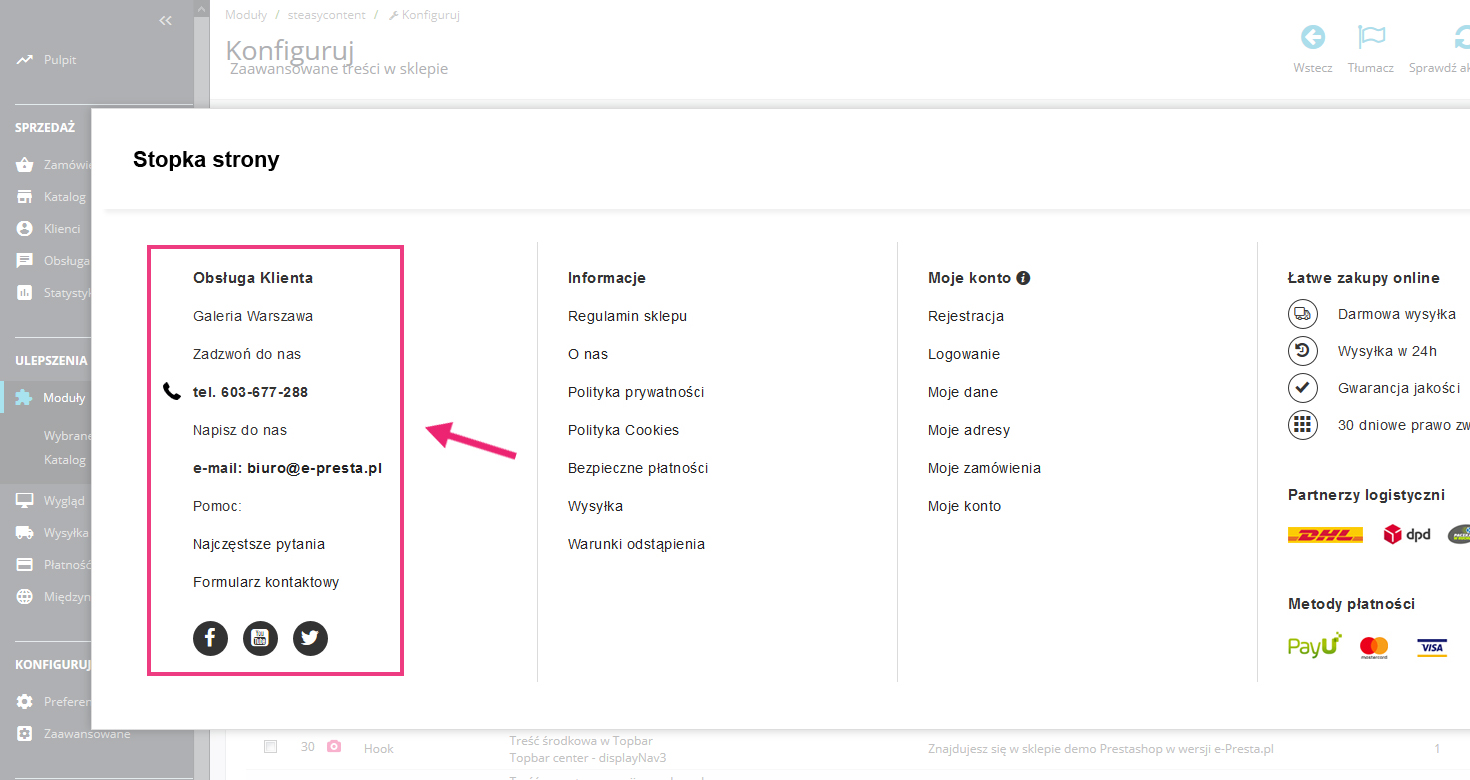Click the PayU payment logo
This screenshot has width=1470, height=780.
pos(1314,646)
